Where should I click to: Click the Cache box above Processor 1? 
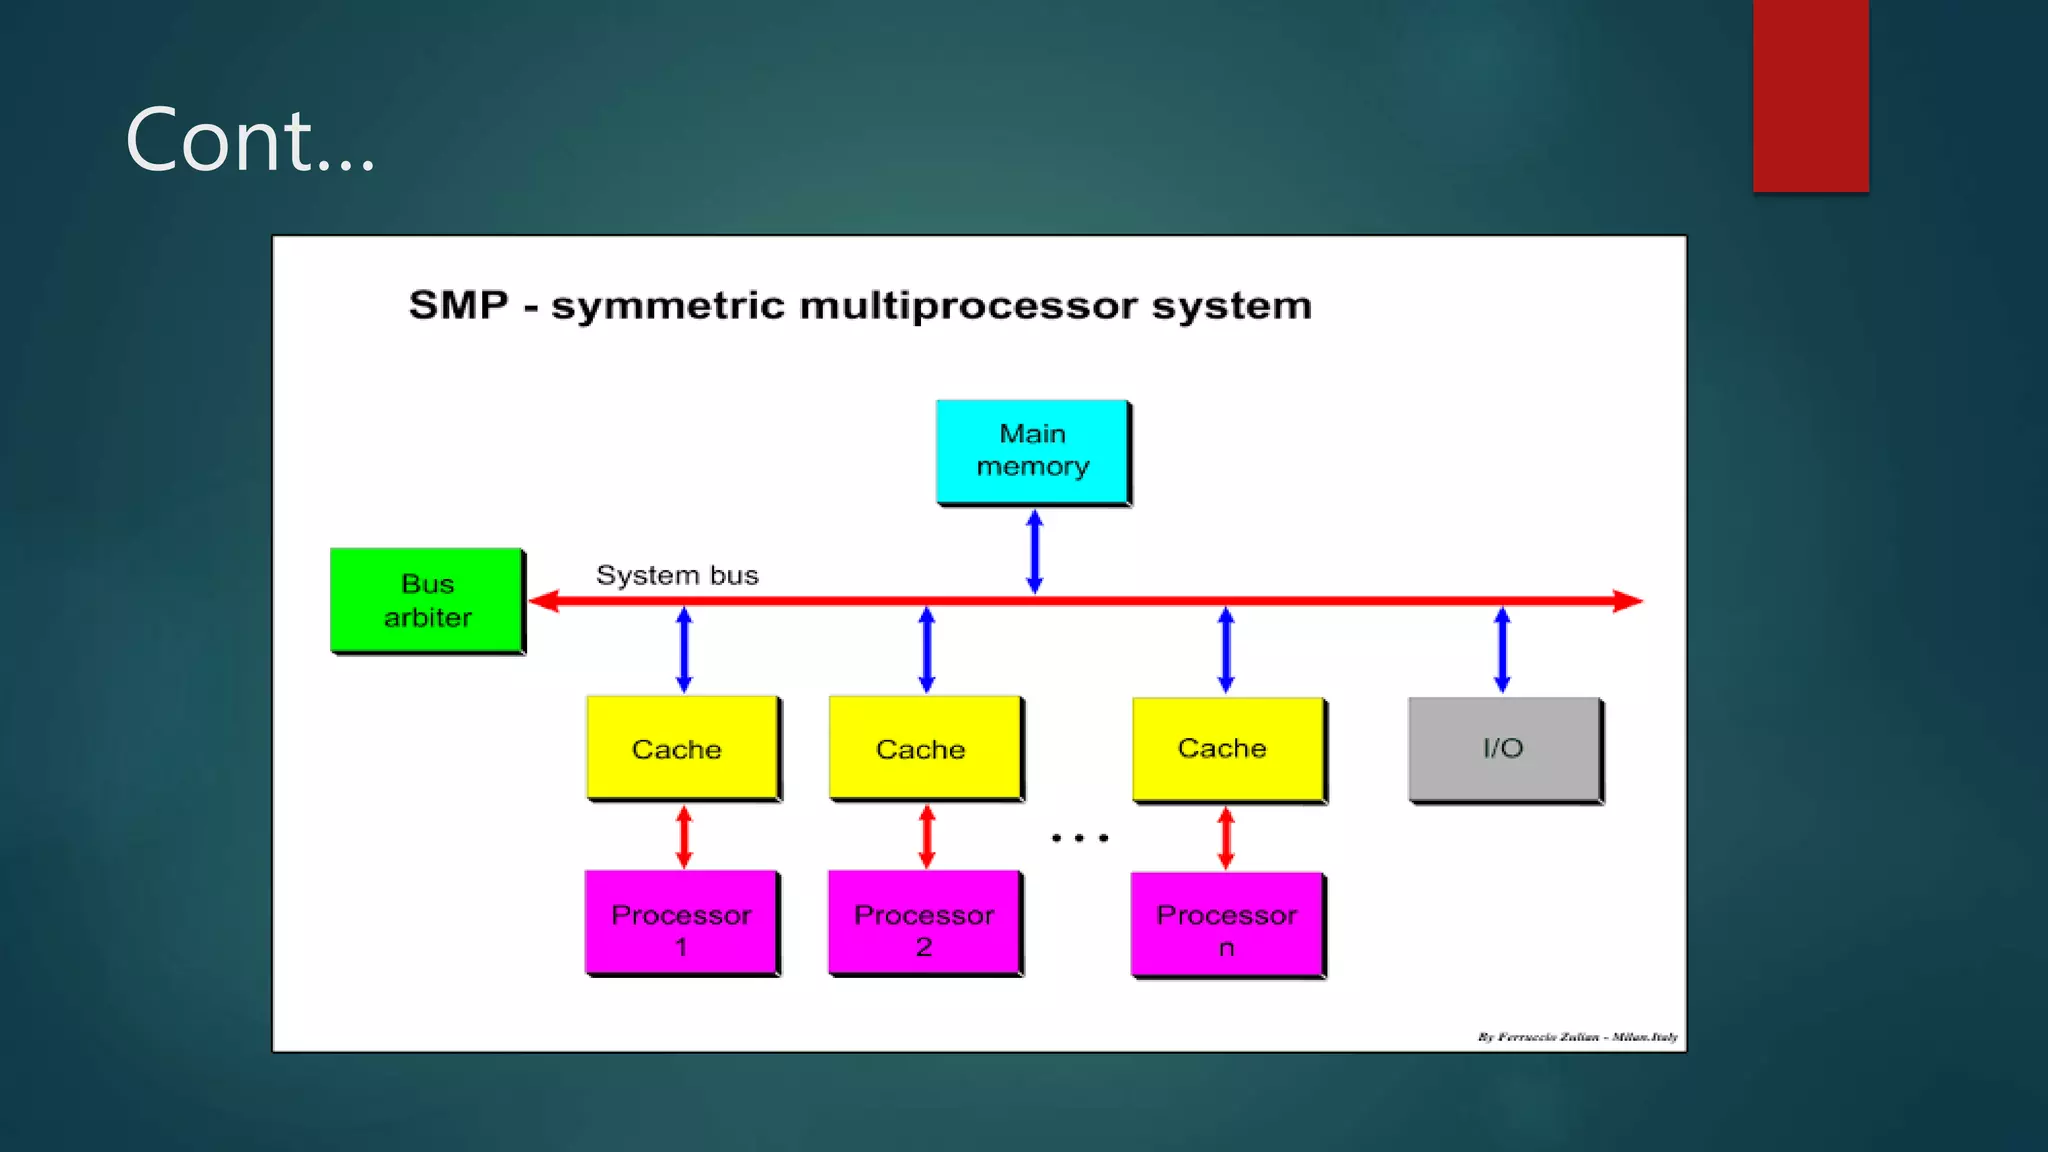coord(682,748)
